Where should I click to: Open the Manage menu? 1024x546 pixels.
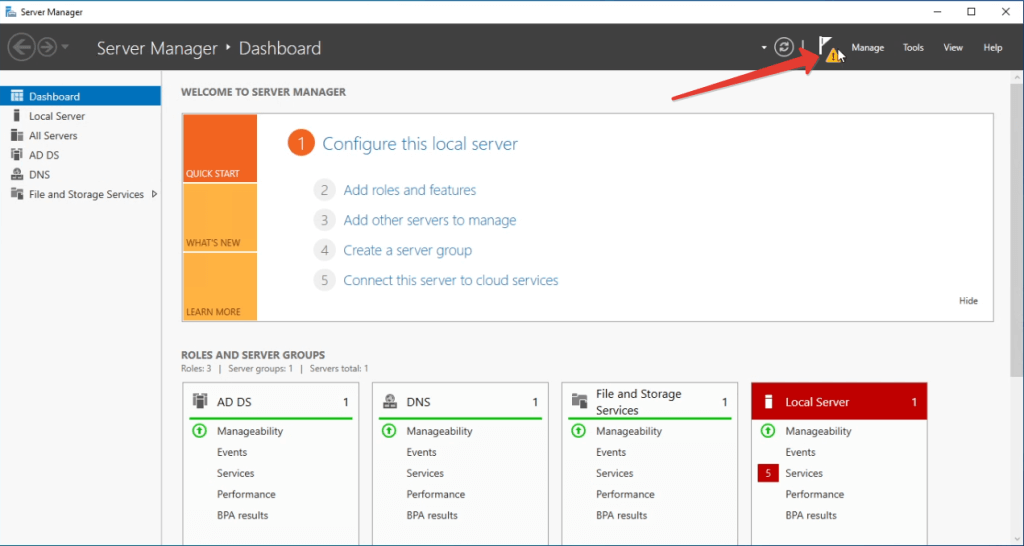pyautogui.click(x=867, y=48)
